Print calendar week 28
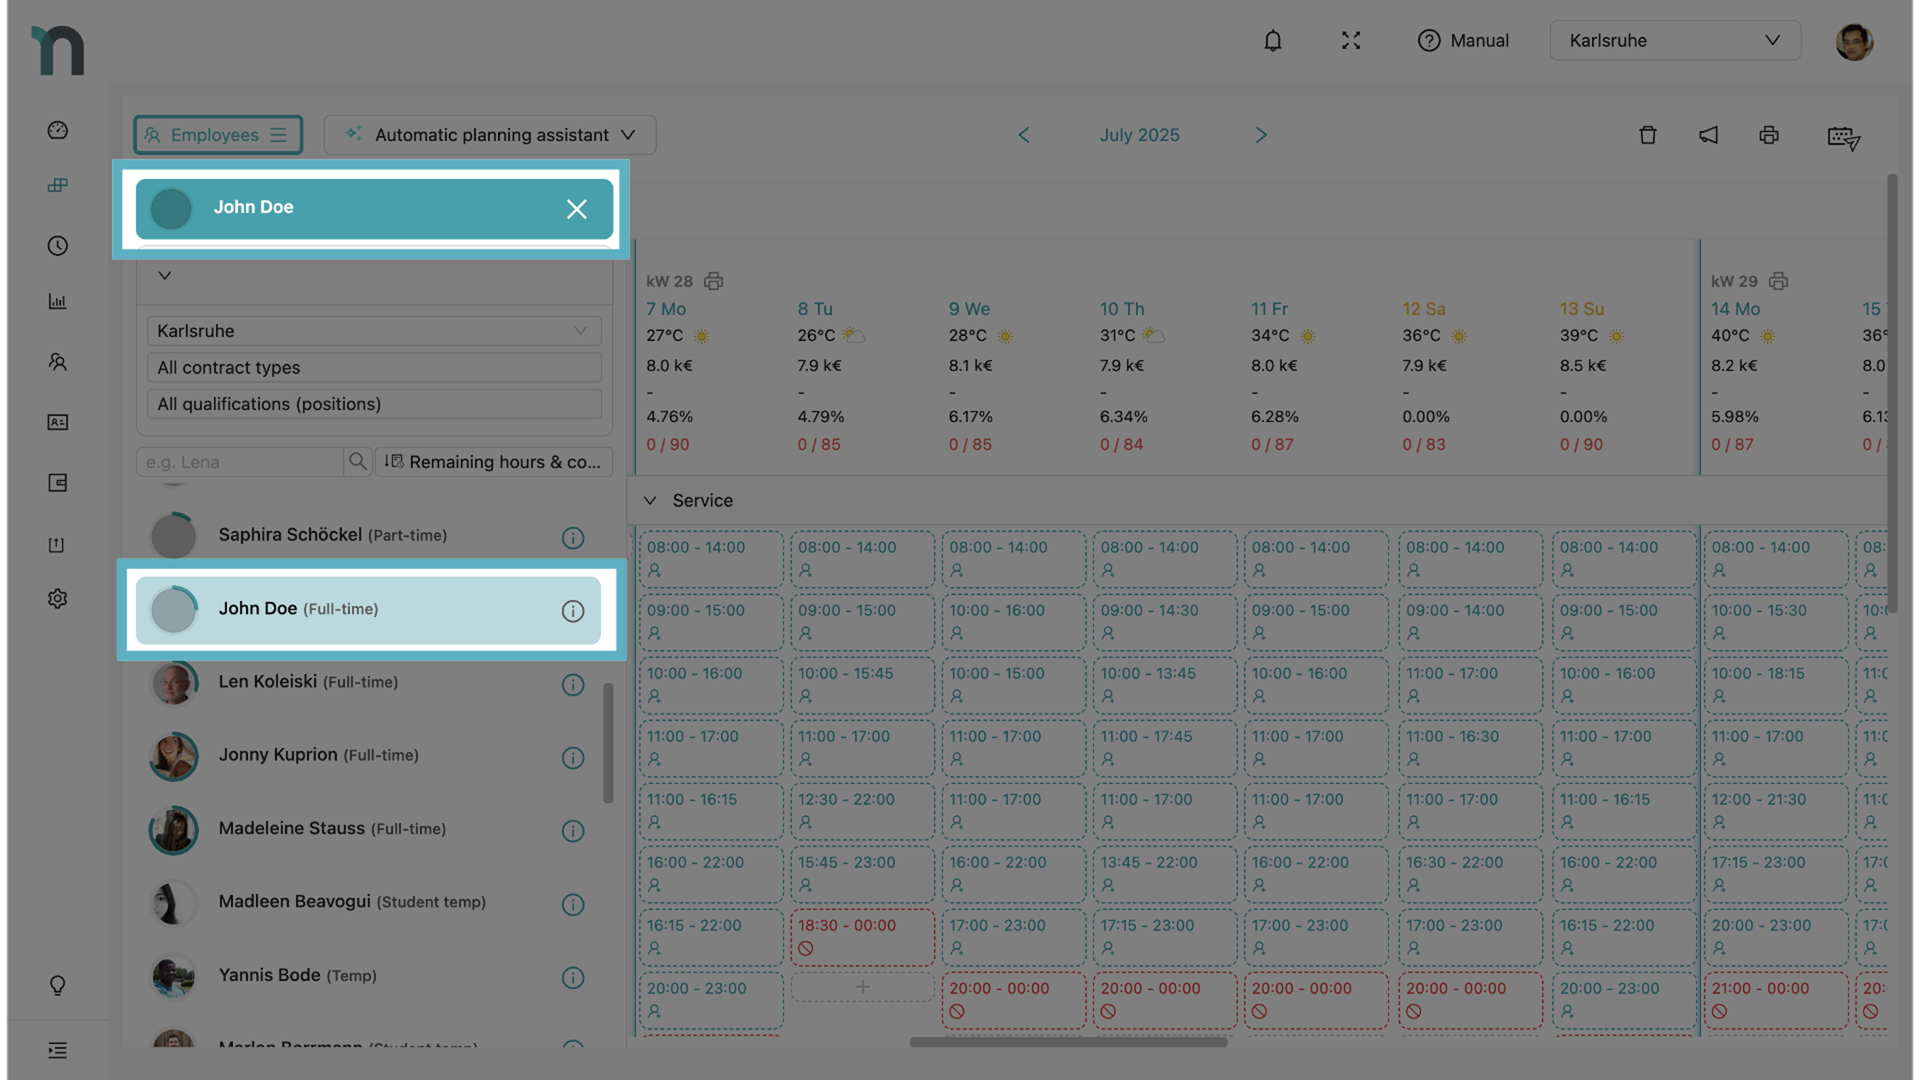 pyautogui.click(x=713, y=281)
